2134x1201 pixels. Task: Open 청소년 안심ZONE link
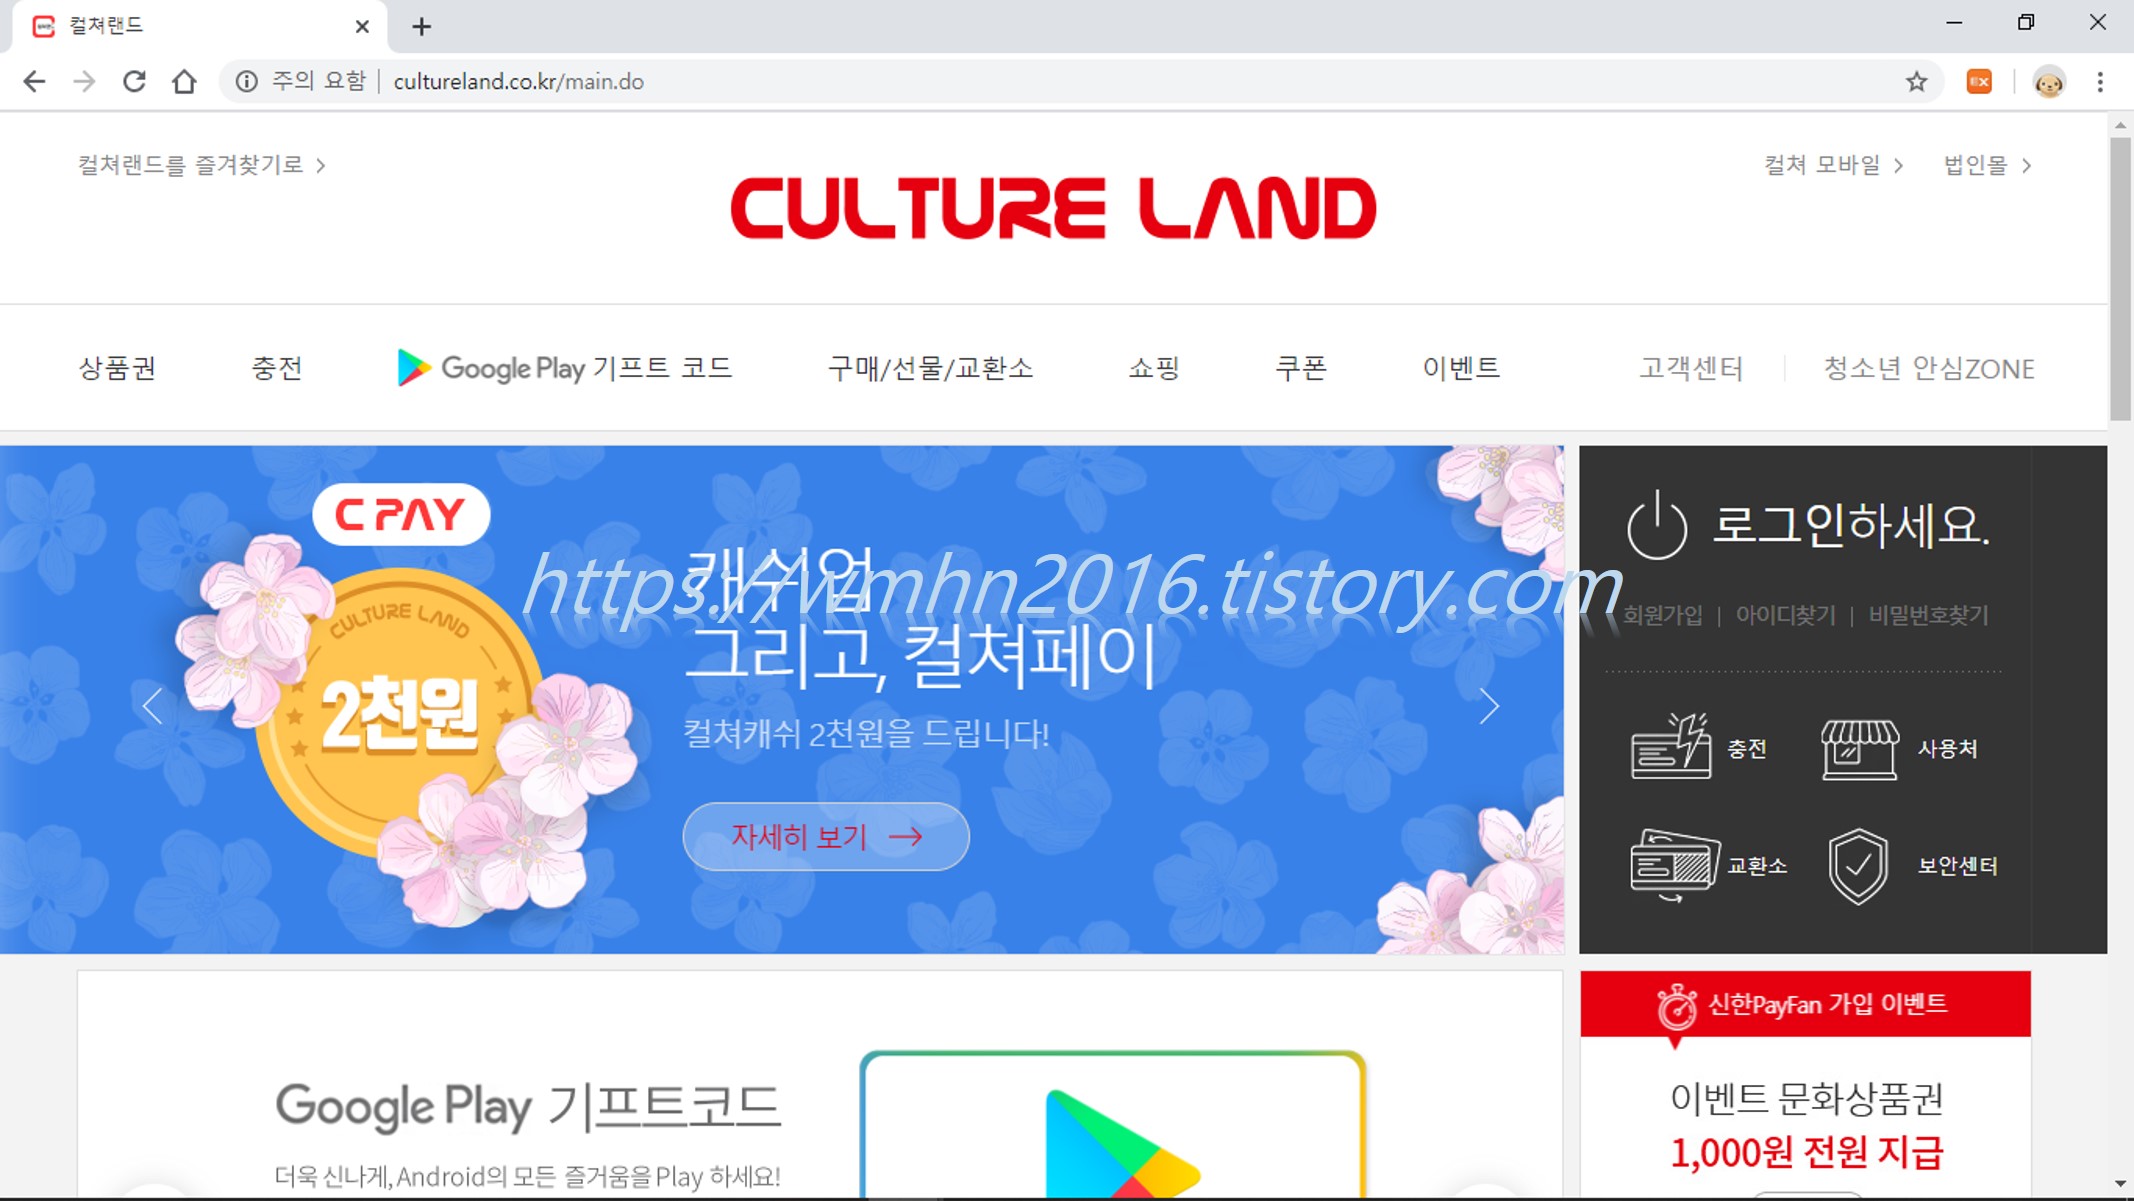[1929, 368]
